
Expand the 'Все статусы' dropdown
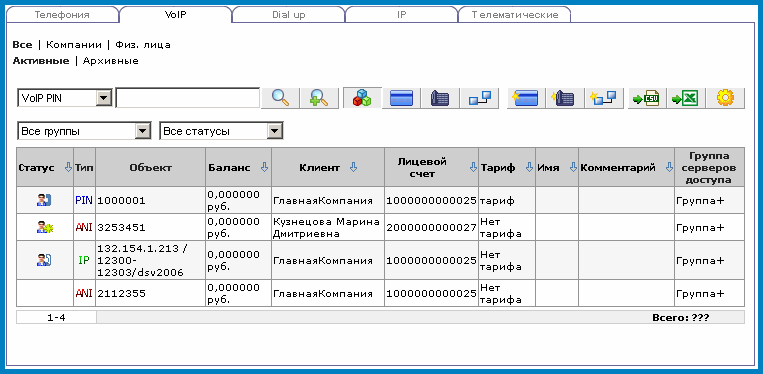tap(221, 131)
